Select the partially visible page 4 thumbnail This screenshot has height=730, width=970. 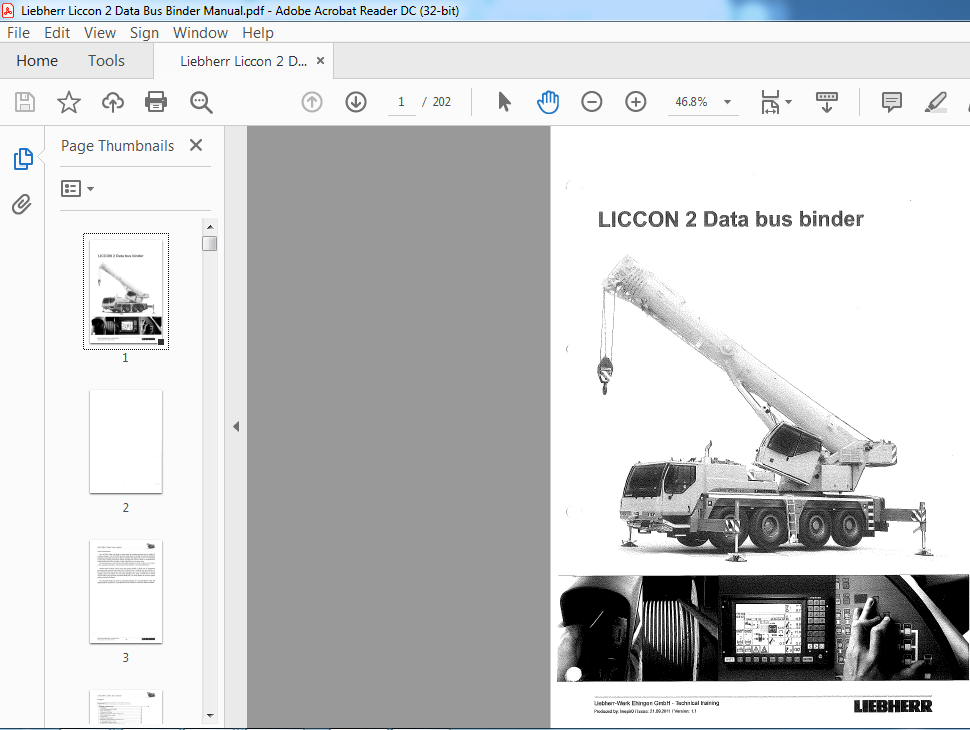(126, 706)
